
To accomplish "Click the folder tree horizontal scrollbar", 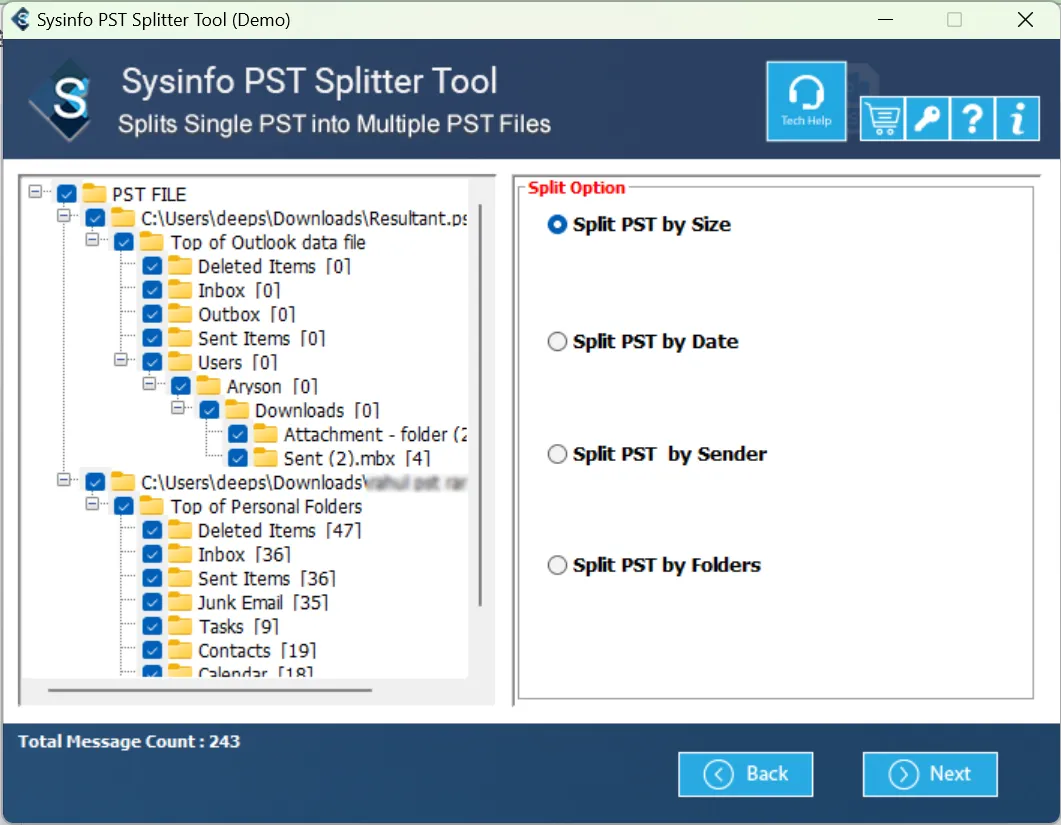I will coord(210,690).
